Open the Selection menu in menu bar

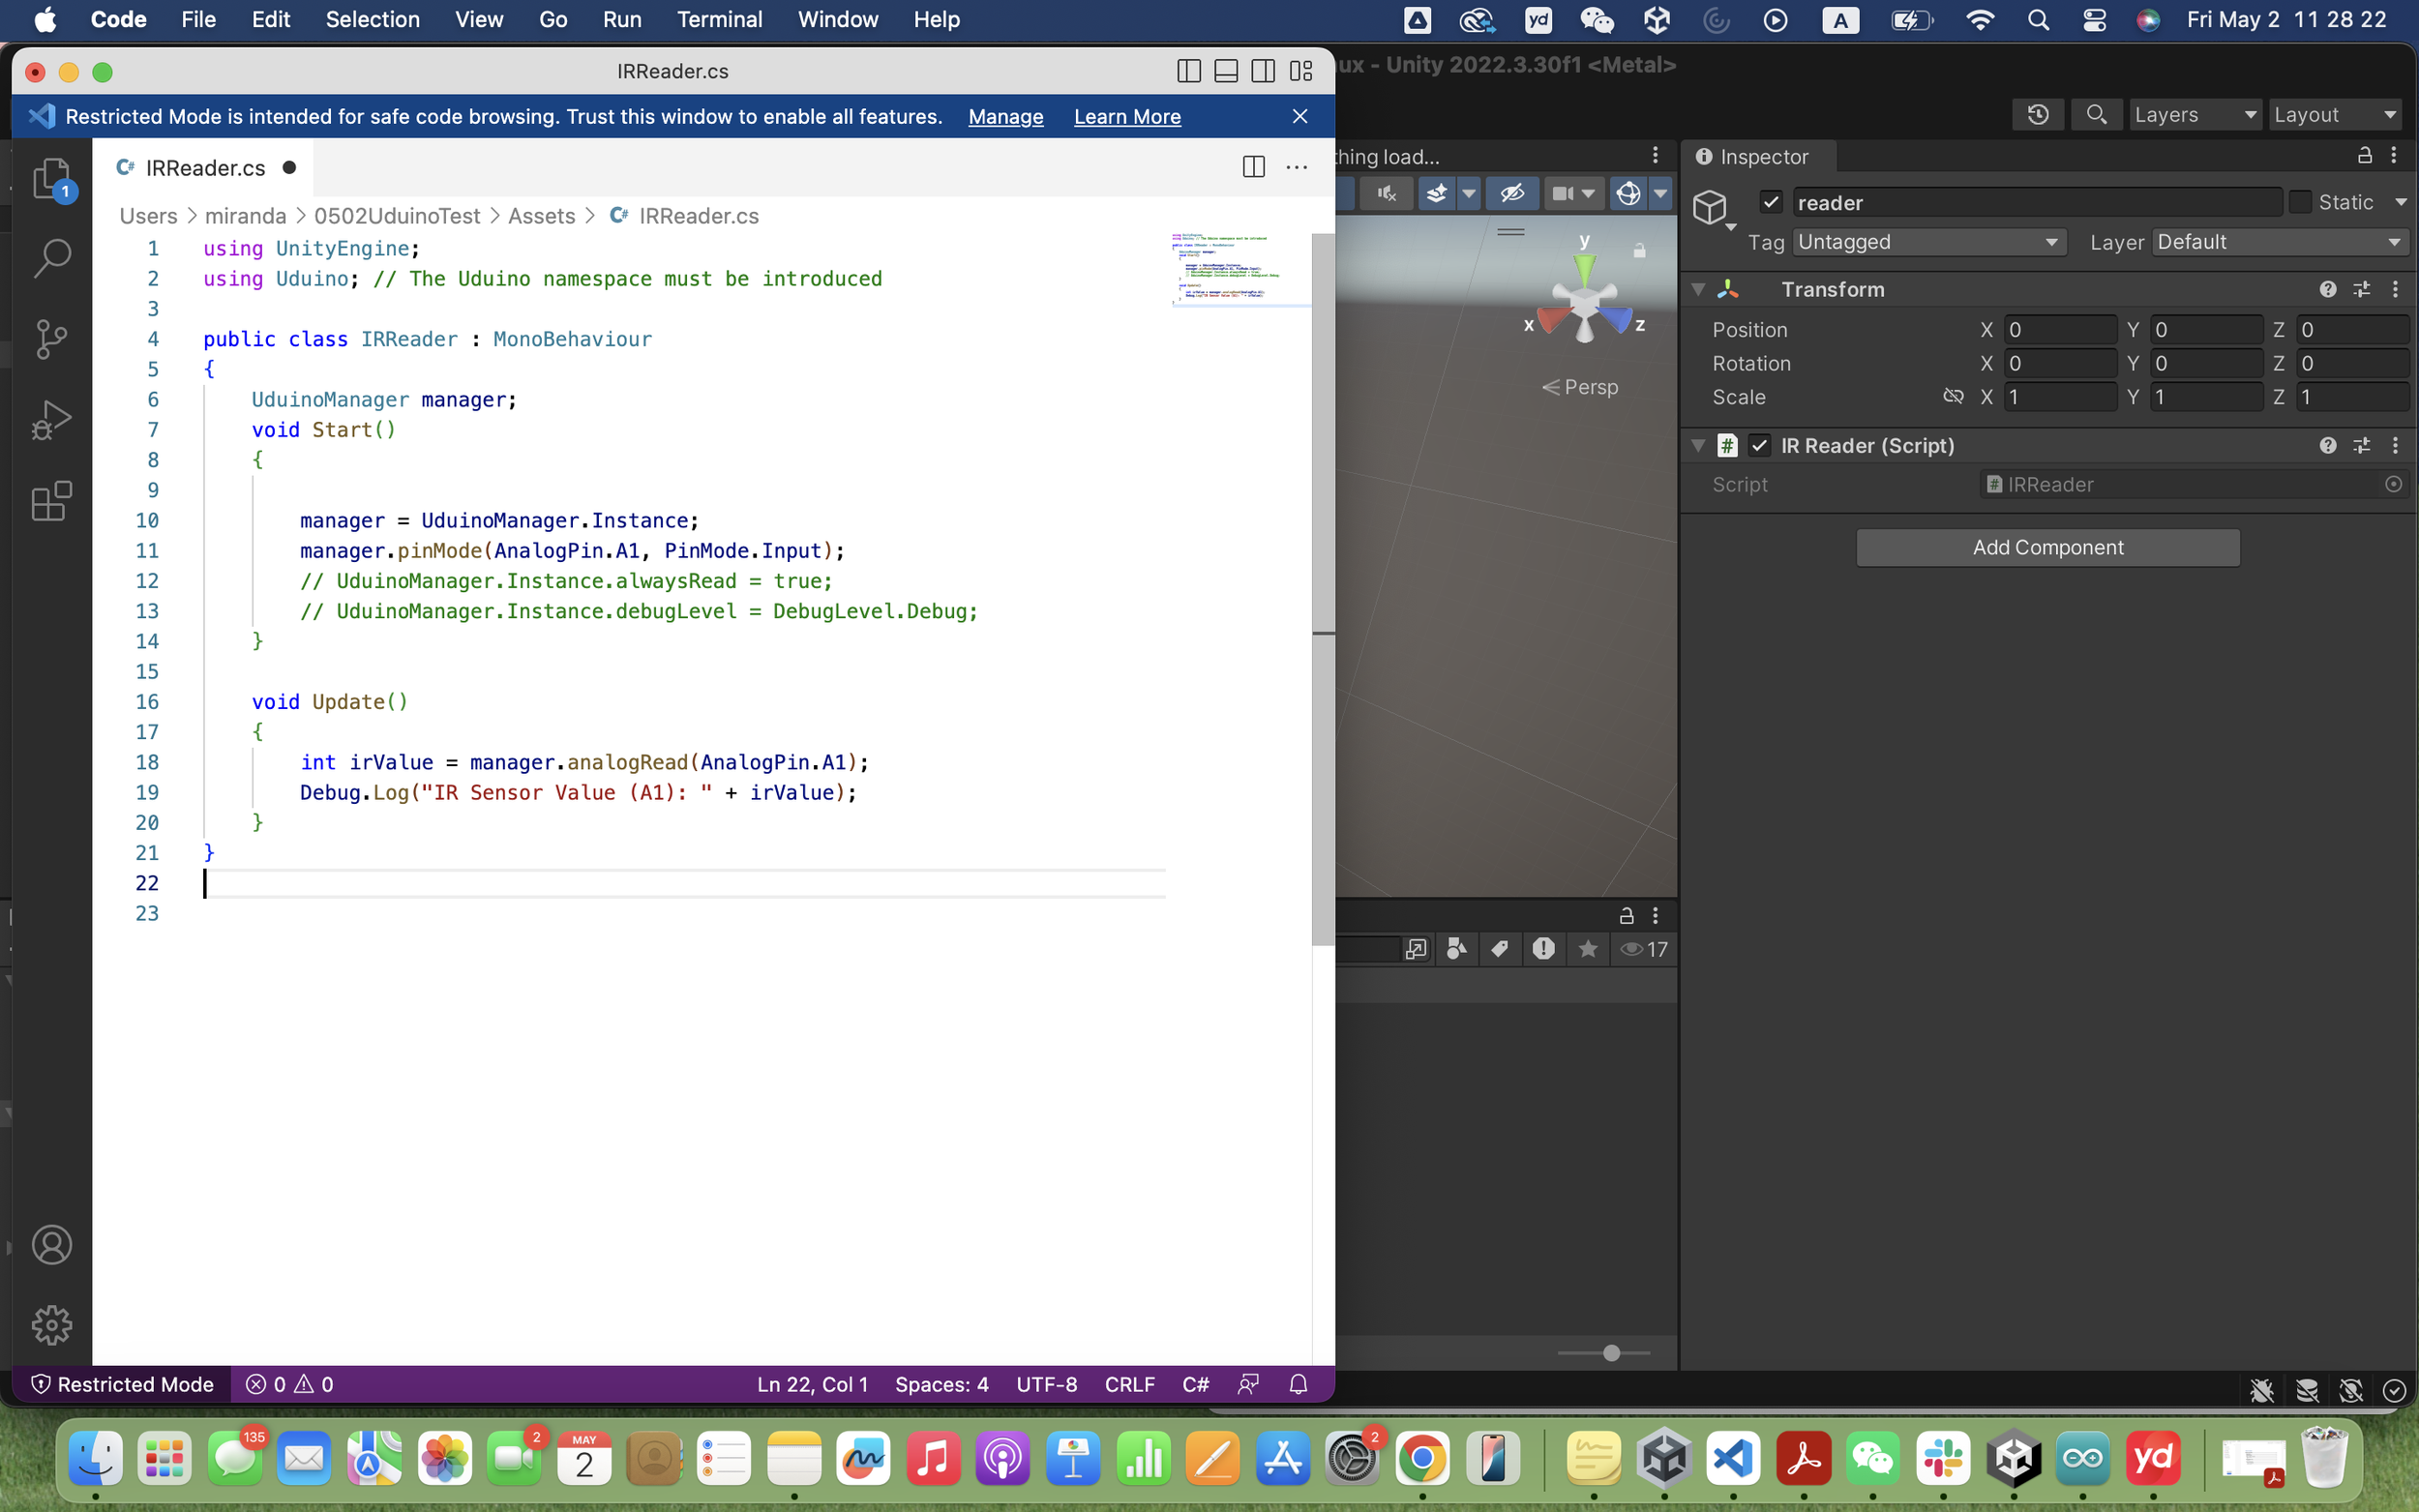372,19
